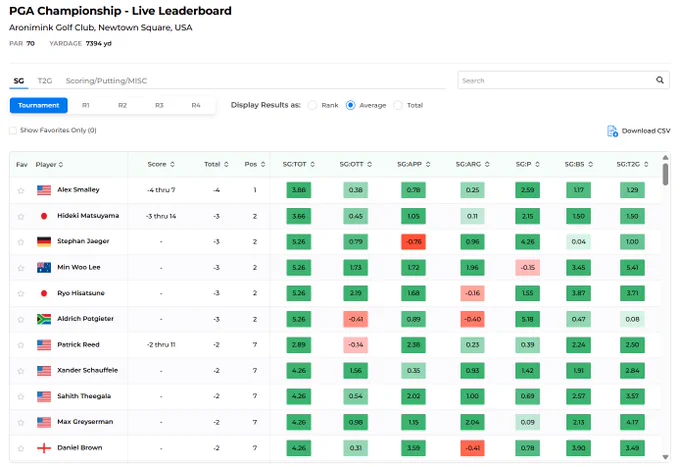This screenshot has height=467, width=680.
Task: Select the Tournament round filter
Action: point(39,105)
